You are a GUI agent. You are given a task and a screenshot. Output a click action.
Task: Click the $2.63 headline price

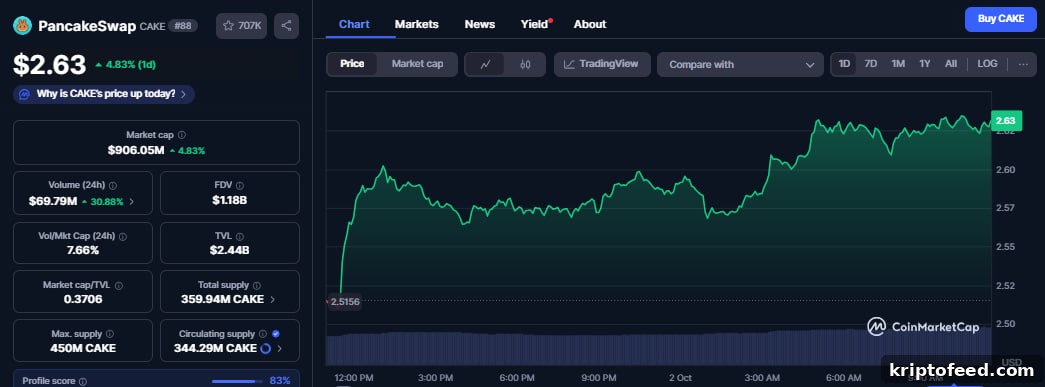pyautogui.click(x=49, y=65)
